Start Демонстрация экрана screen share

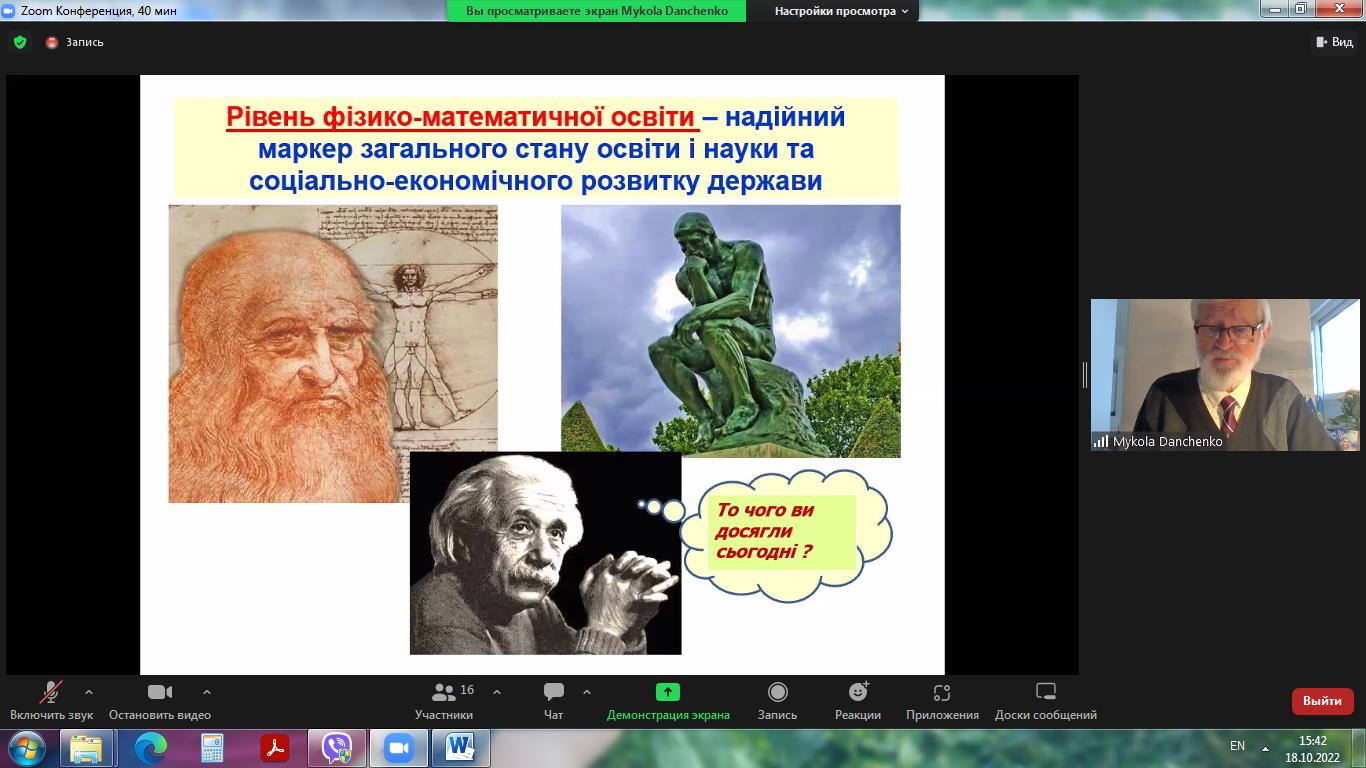coord(668,701)
